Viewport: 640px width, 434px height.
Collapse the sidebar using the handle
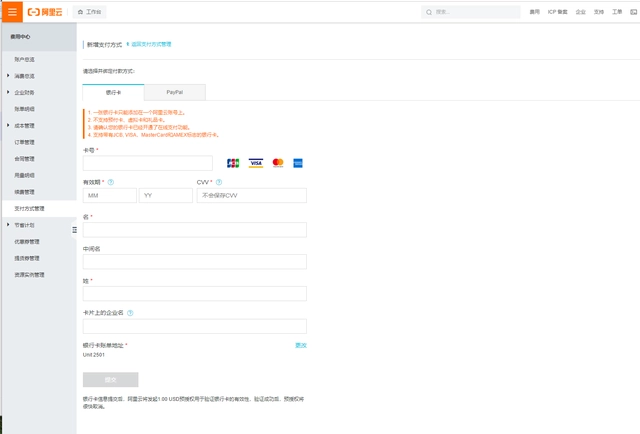pos(74,229)
